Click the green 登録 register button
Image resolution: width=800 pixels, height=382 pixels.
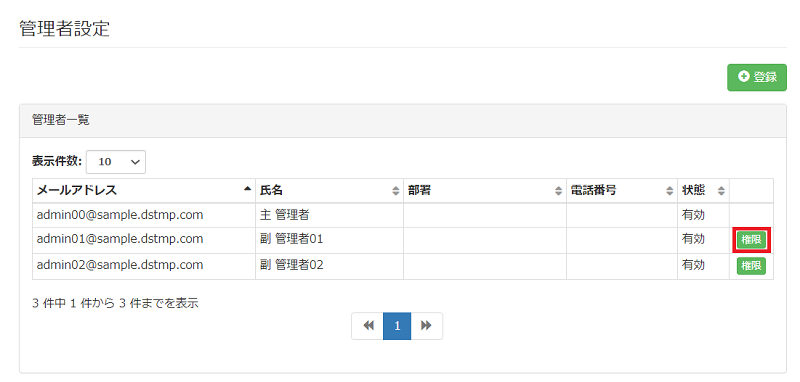tap(757, 78)
